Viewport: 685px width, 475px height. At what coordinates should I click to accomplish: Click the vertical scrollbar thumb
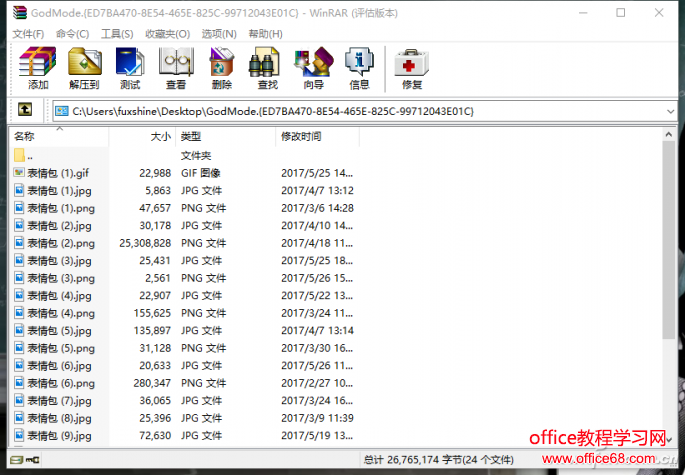[x=668, y=240]
